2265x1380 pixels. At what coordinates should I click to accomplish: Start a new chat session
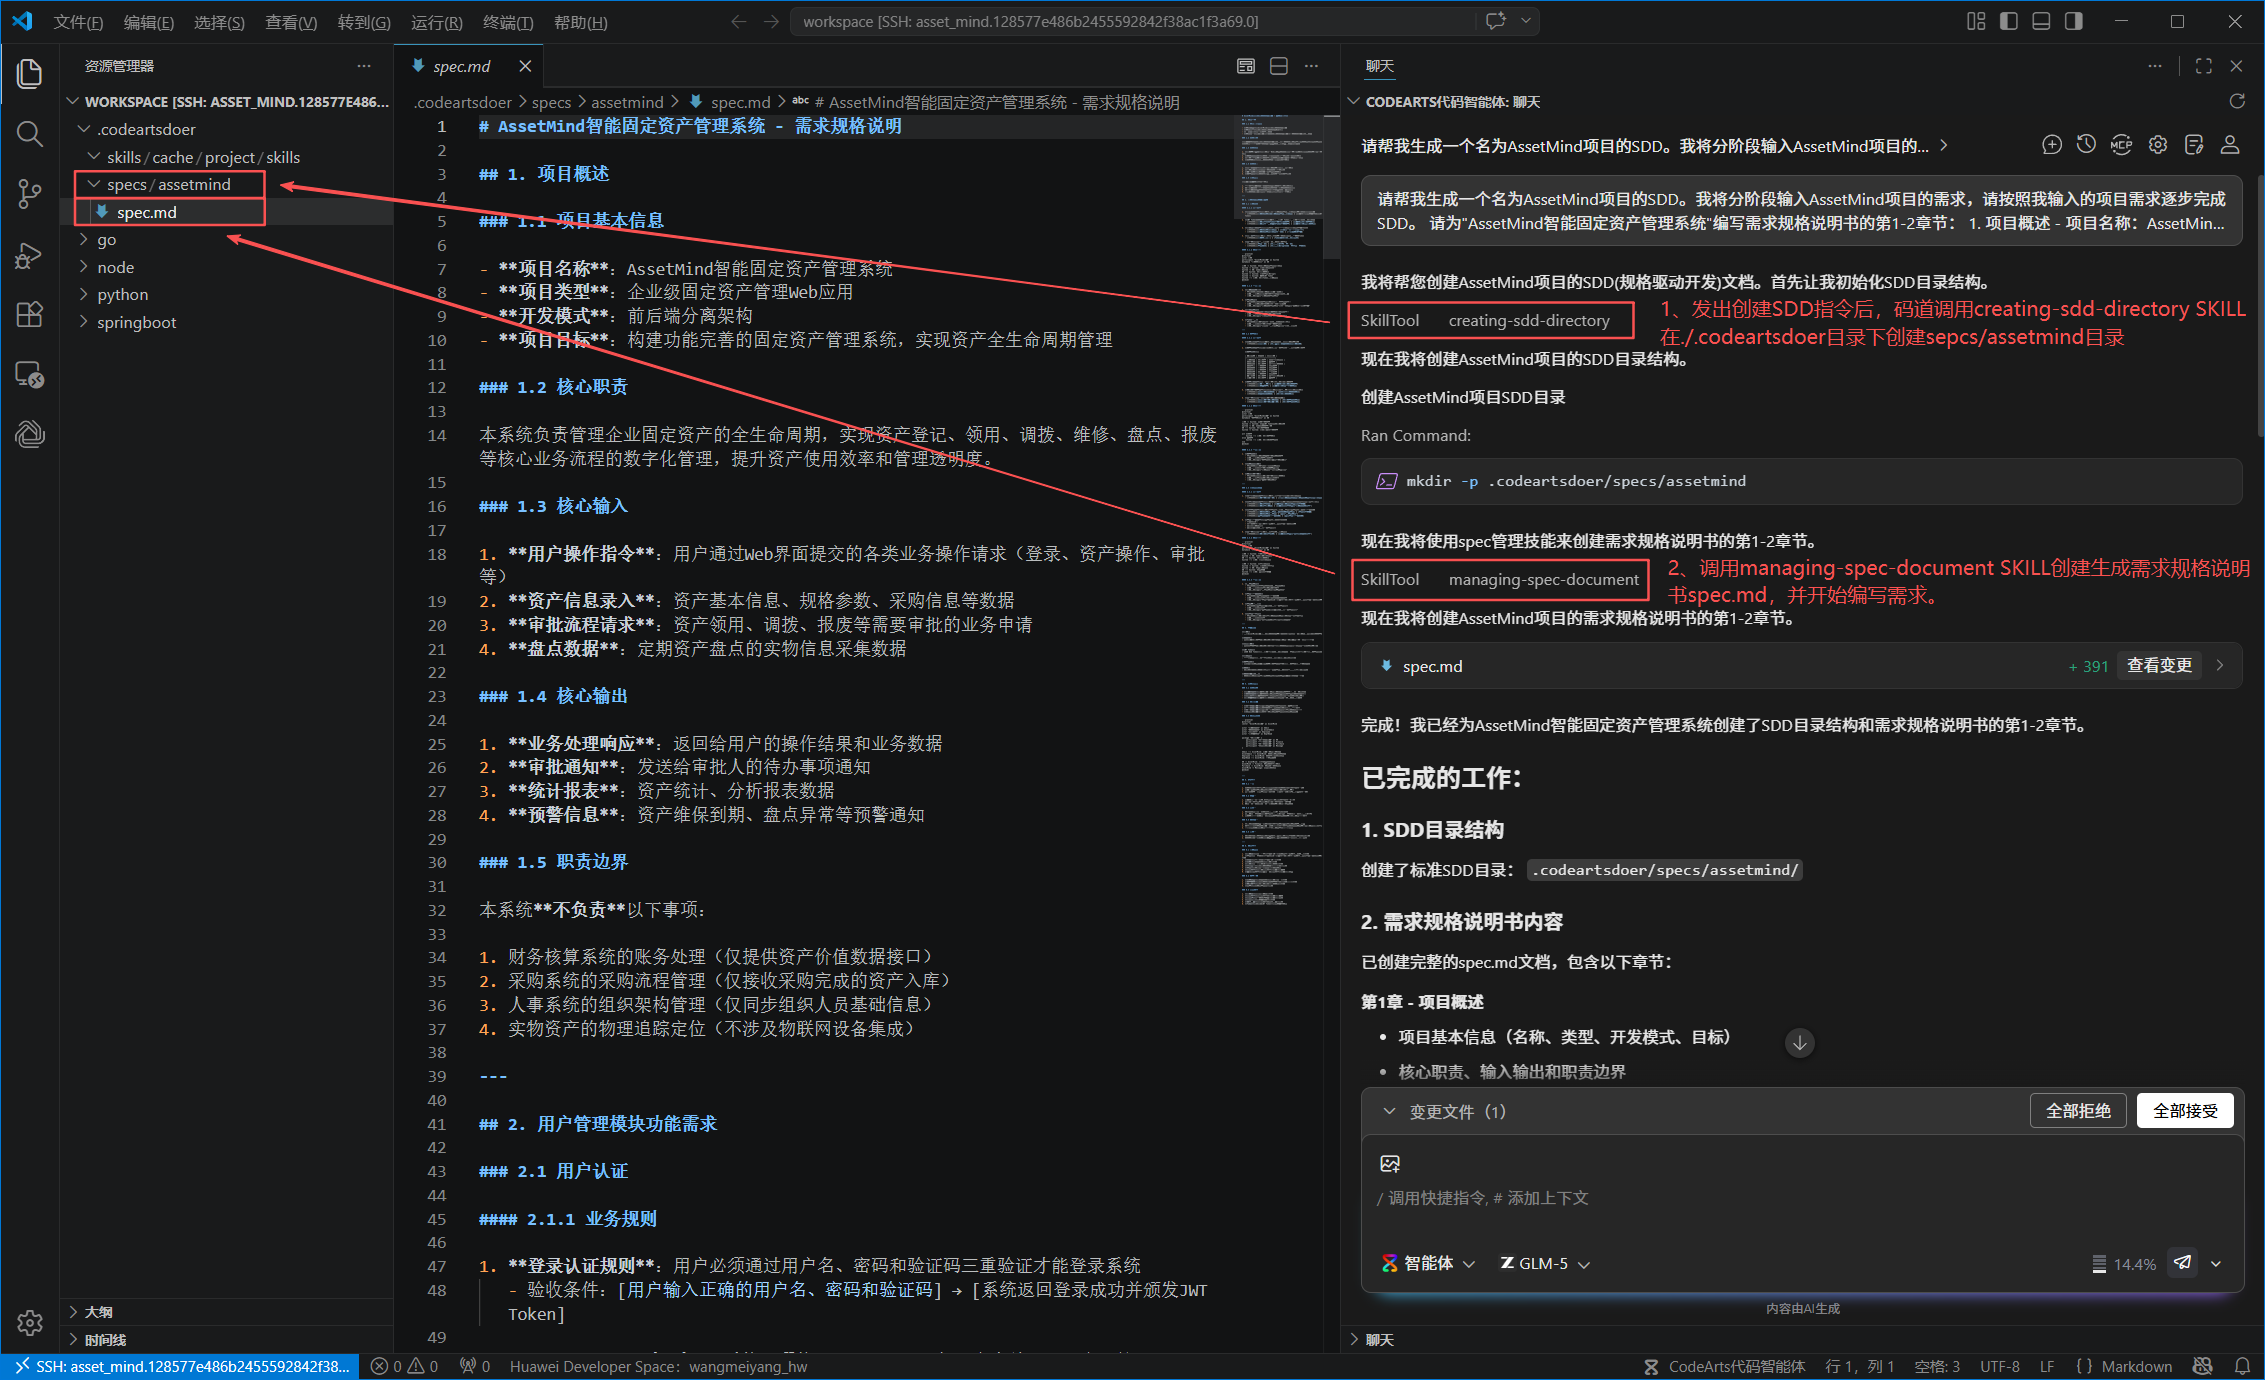(2051, 145)
